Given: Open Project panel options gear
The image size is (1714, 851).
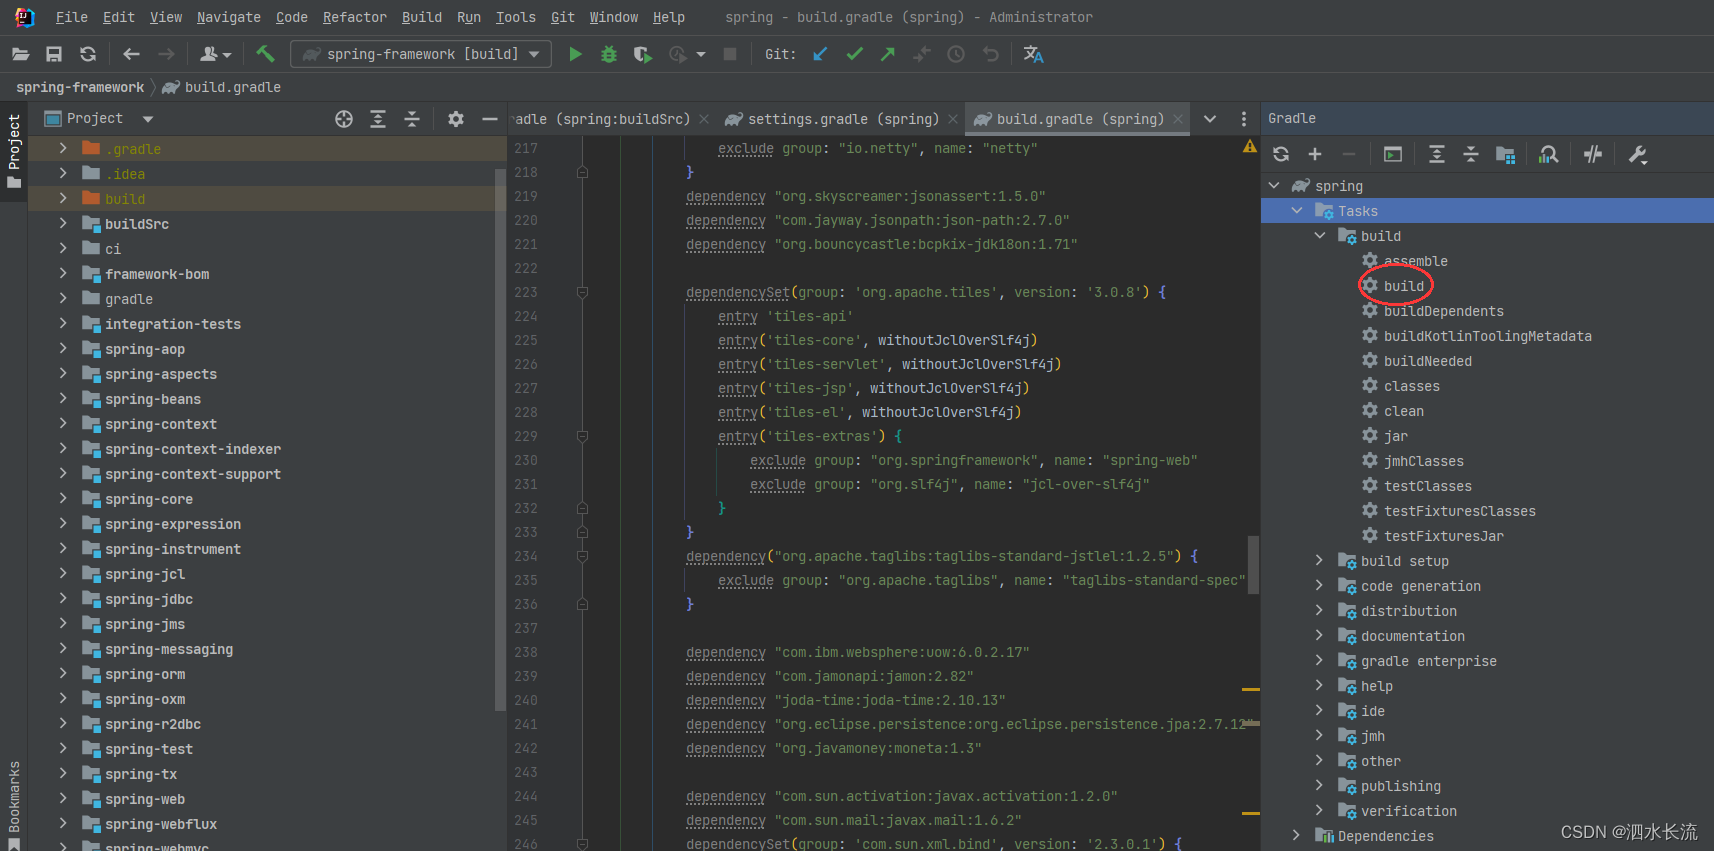Looking at the screenshot, I should coord(456,119).
